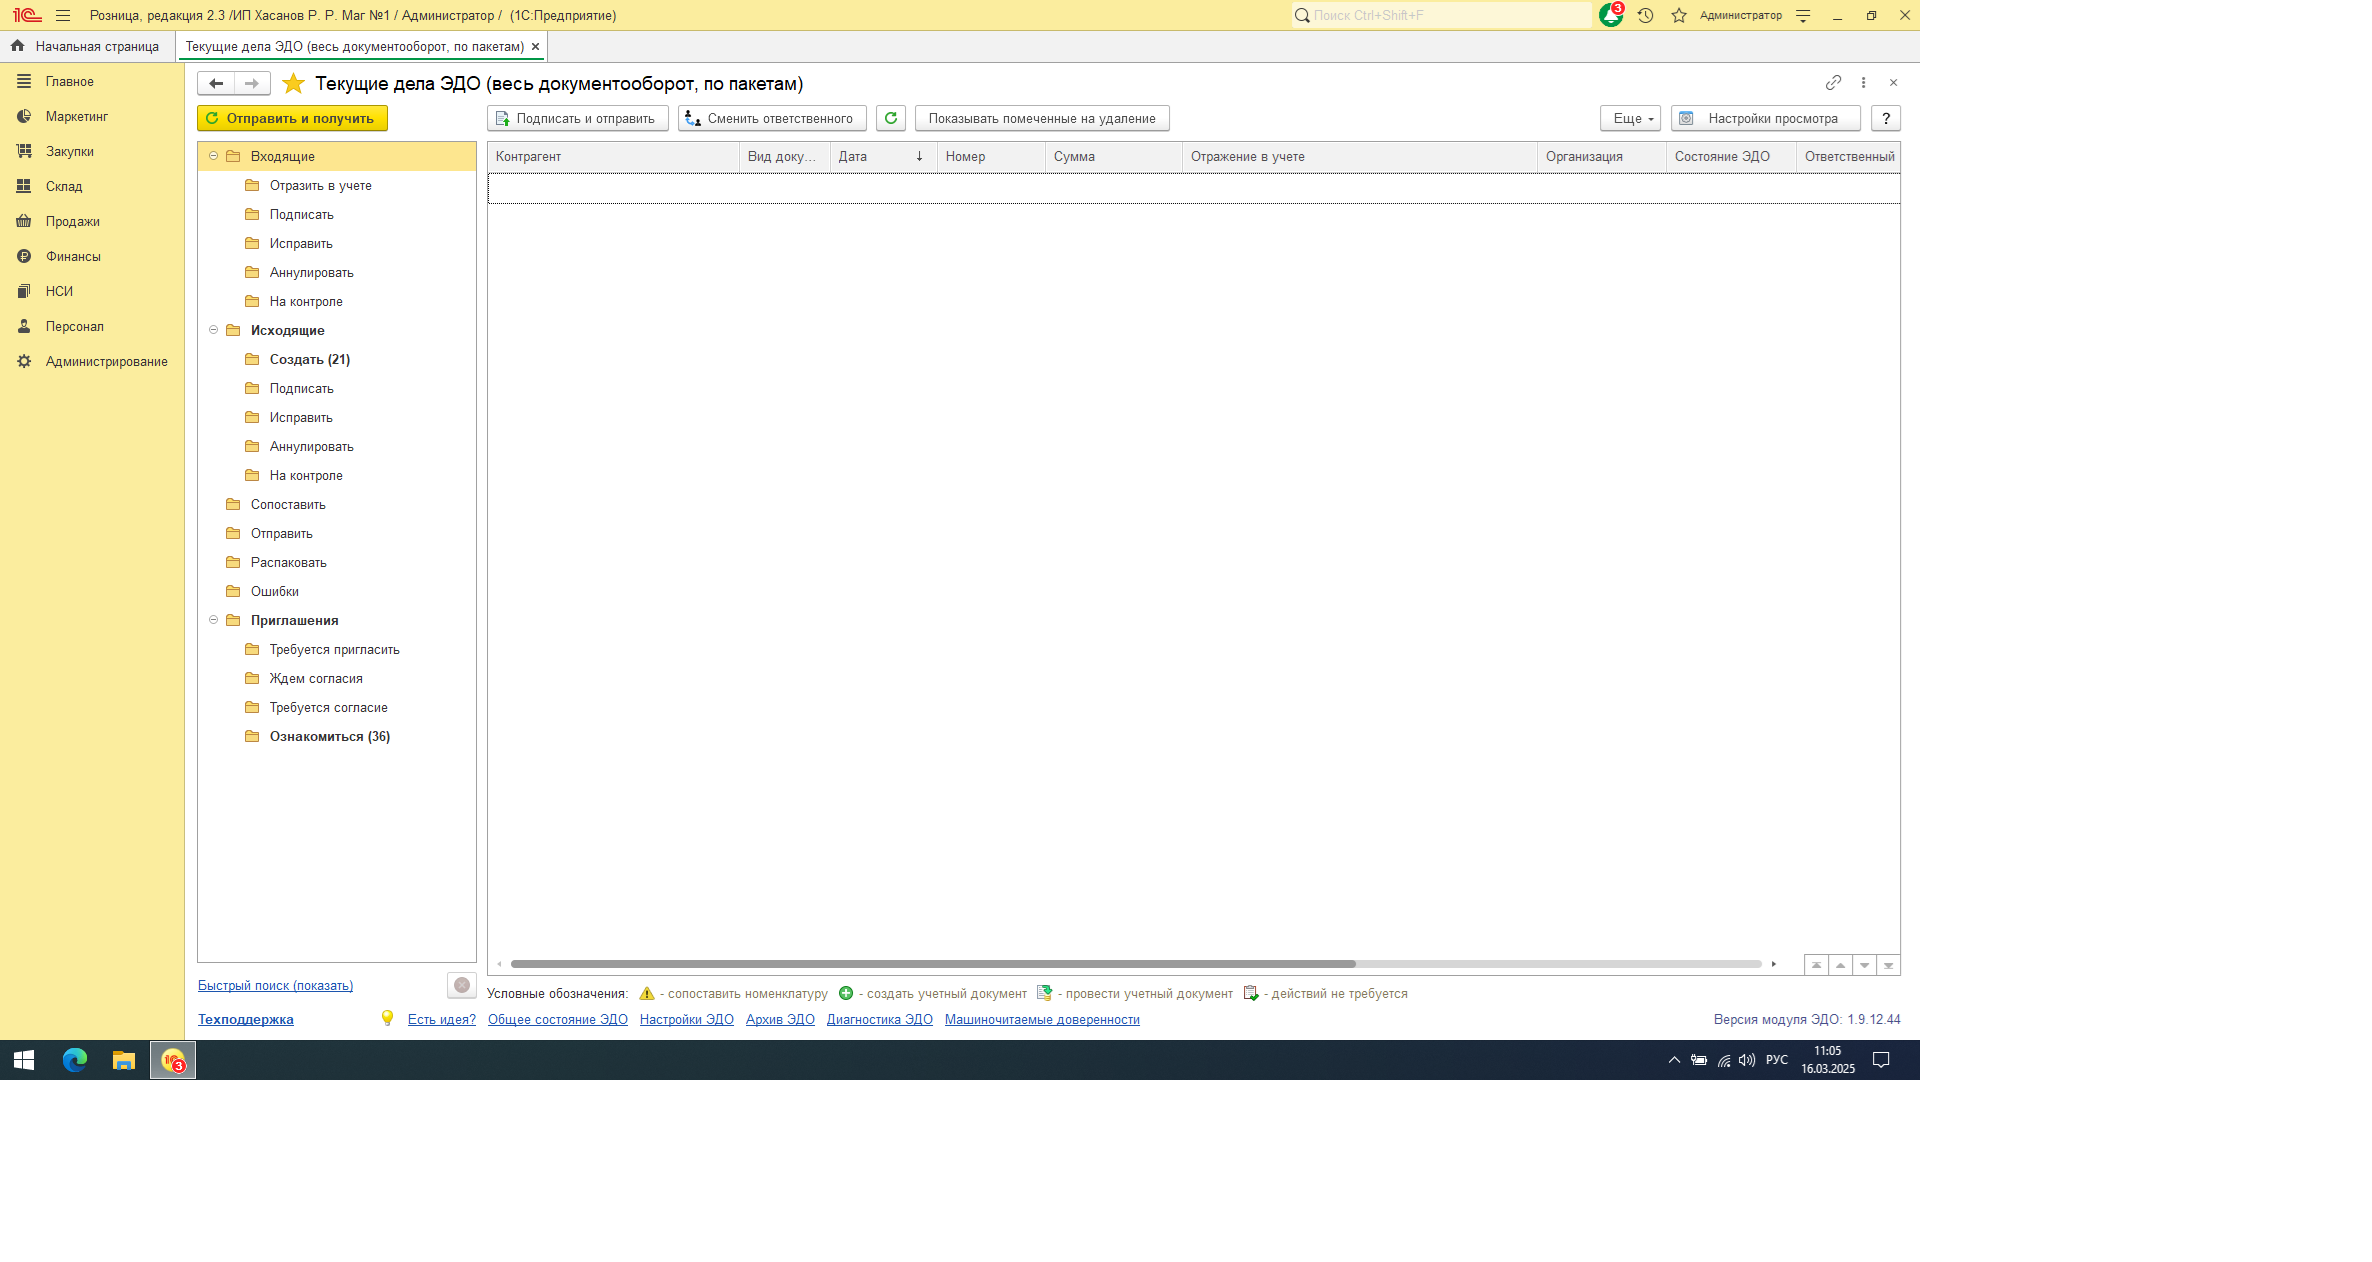This screenshot has width=2372, height=1262.
Task: Open the notifications bell icon
Action: coord(1610,15)
